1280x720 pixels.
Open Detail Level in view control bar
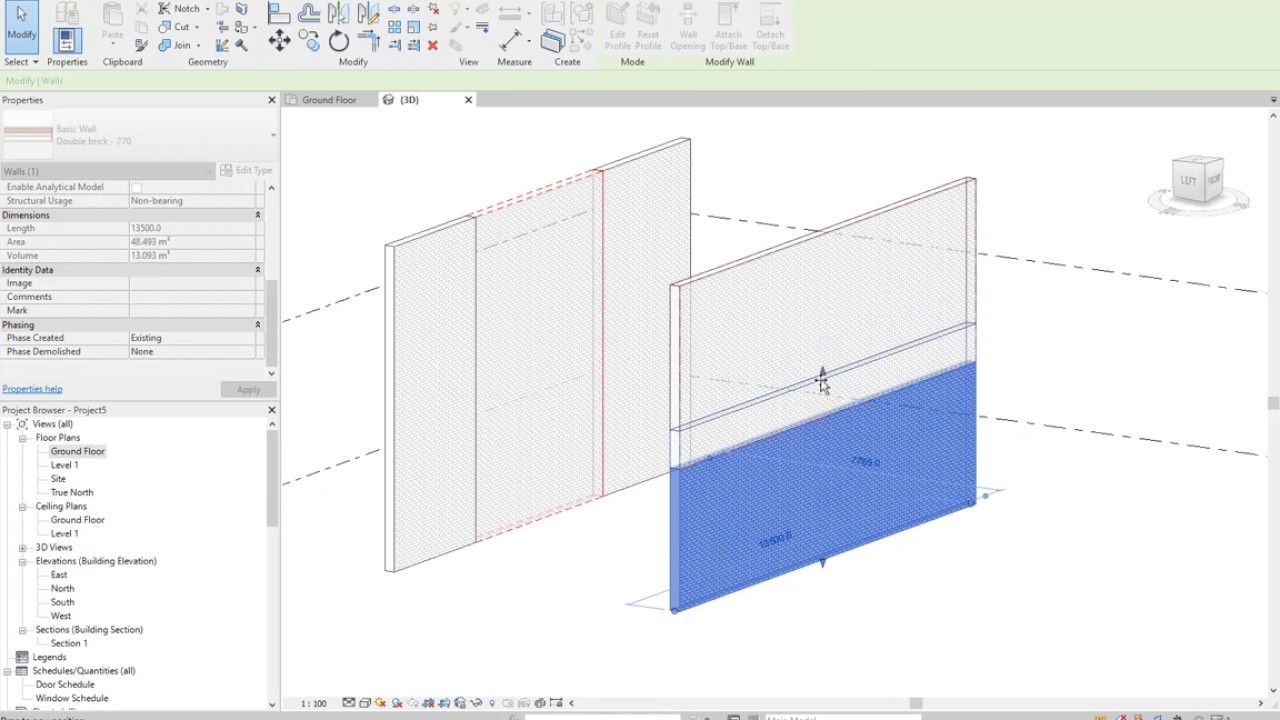point(348,703)
